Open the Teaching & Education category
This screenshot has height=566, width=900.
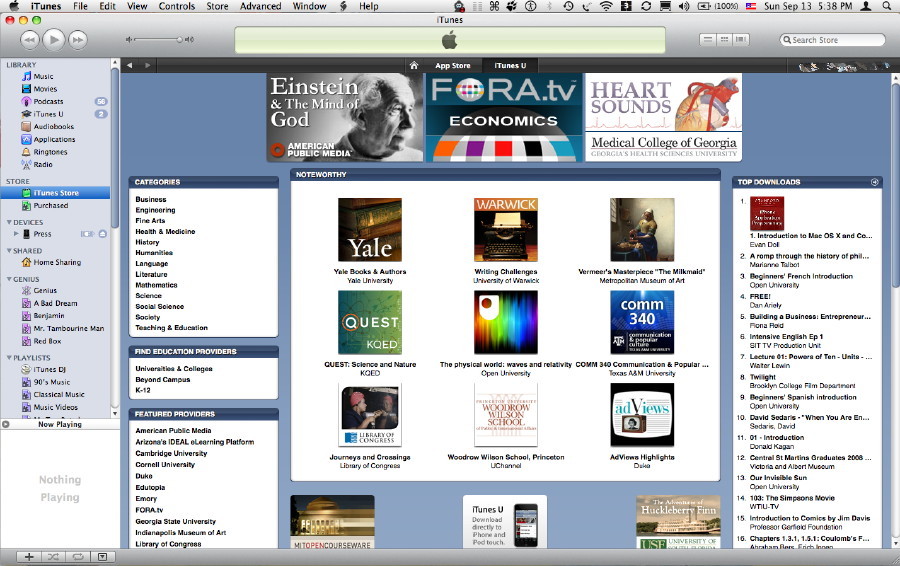pos(172,328)
